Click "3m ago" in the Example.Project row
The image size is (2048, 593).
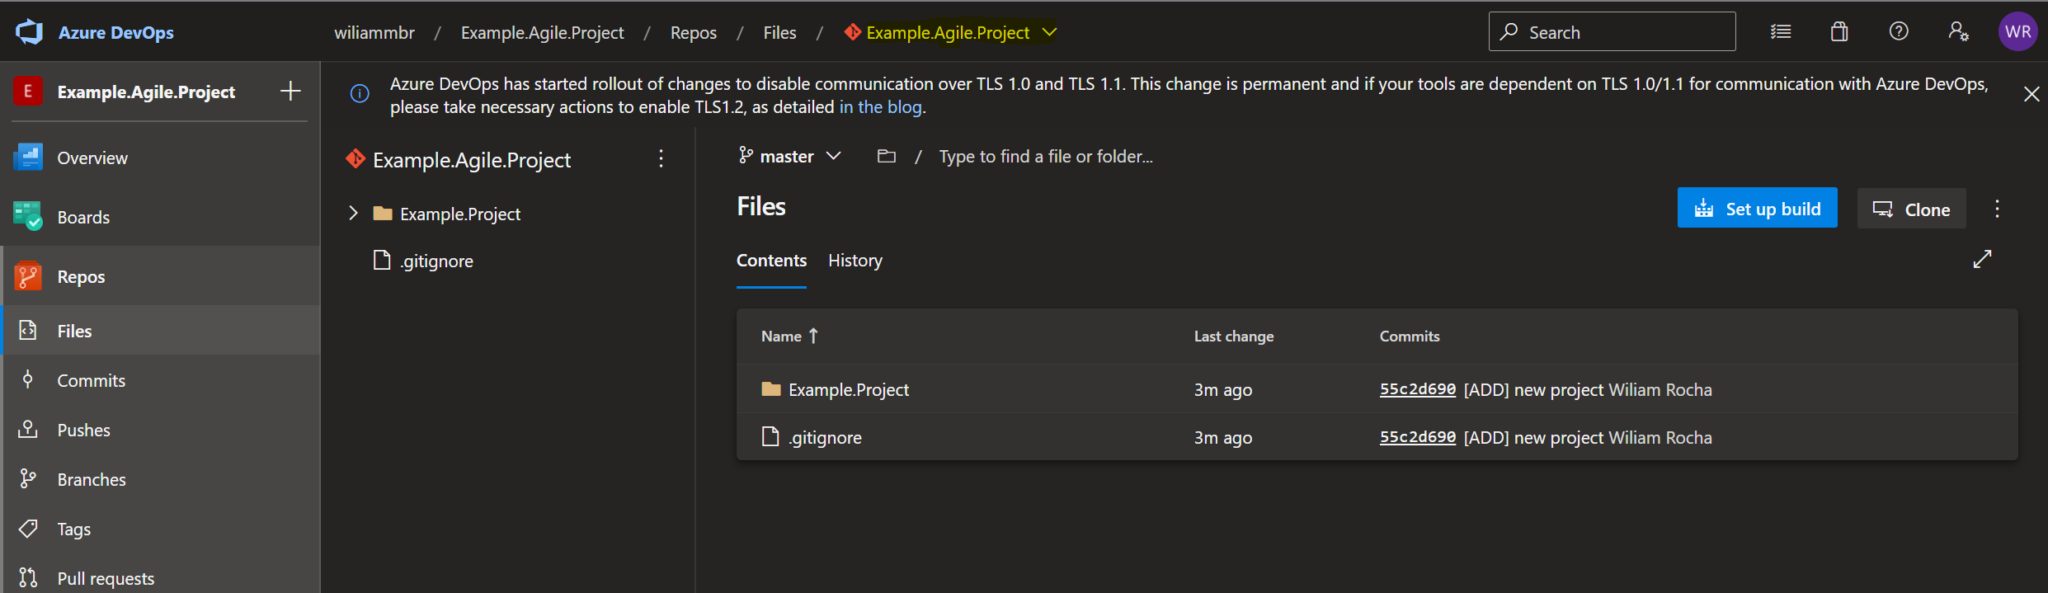pos(1222,390)
